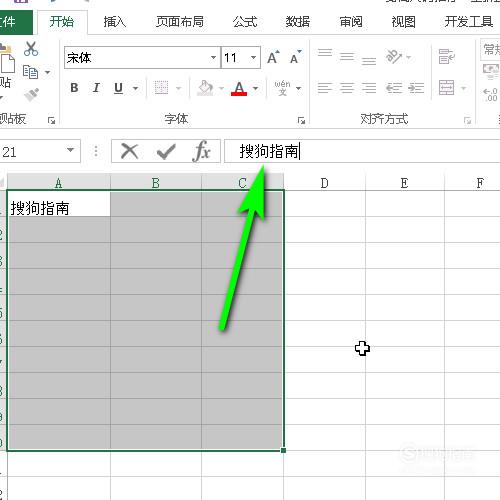Click the Copy icon

[x=30, y=72]
